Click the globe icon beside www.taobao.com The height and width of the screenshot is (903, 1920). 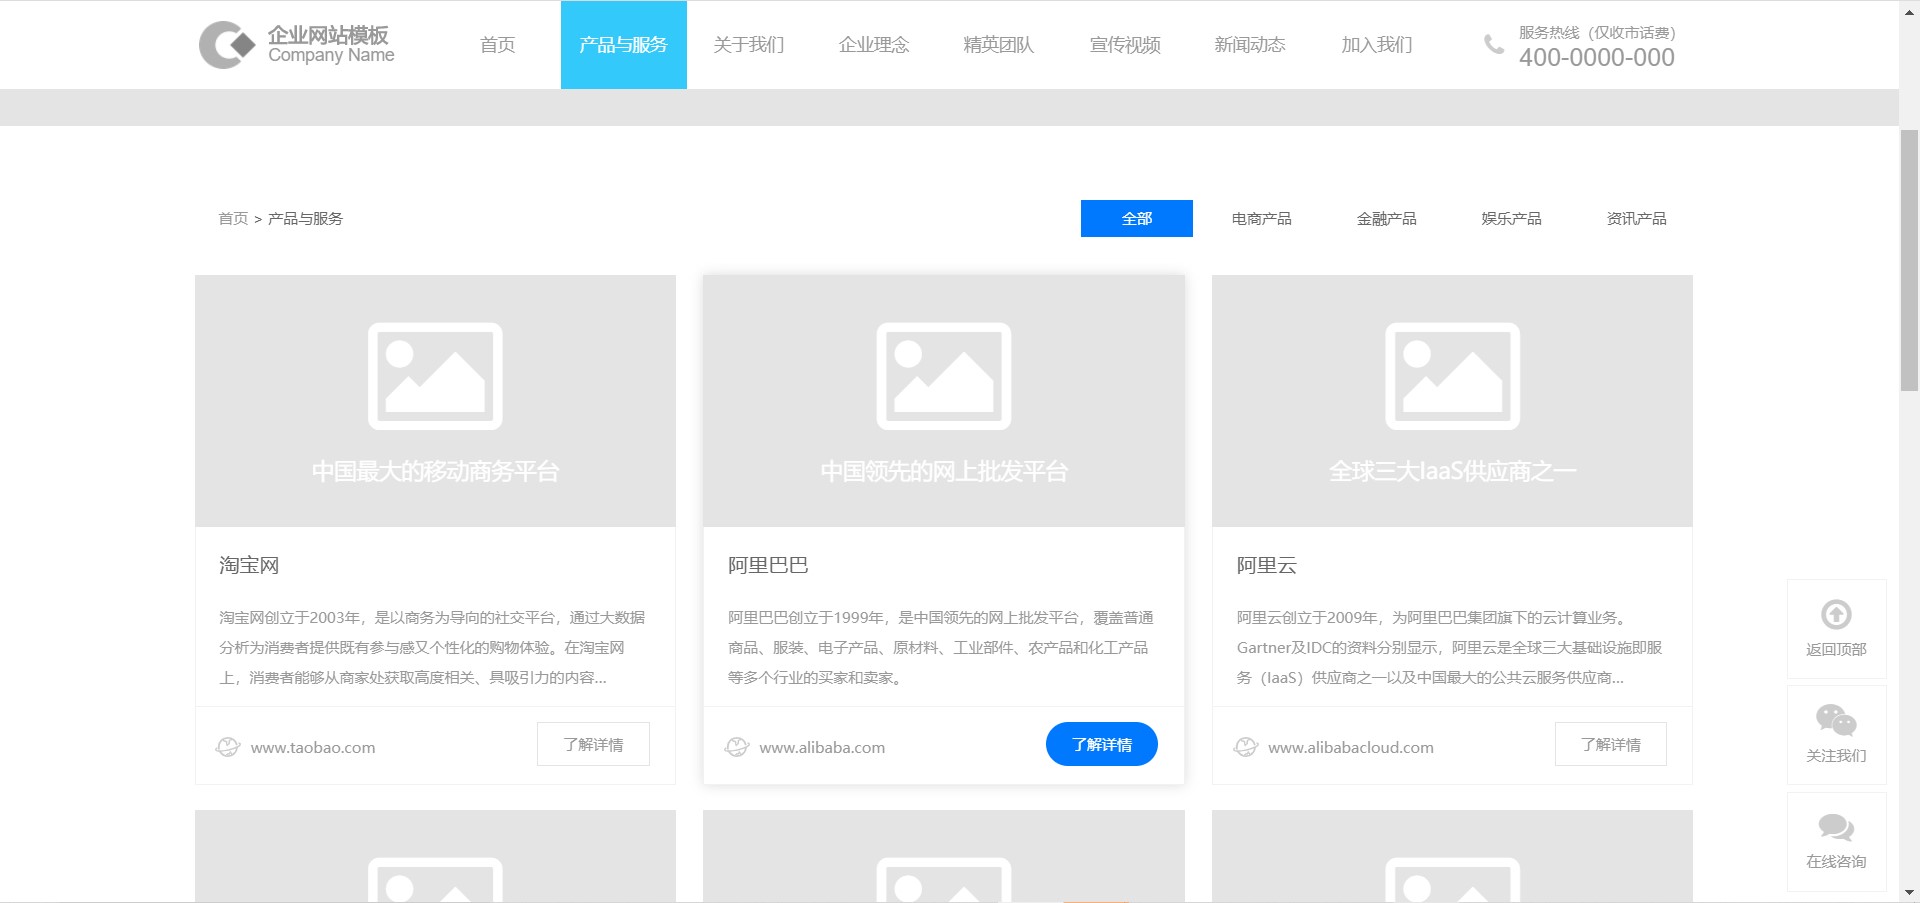click(228, 747)
